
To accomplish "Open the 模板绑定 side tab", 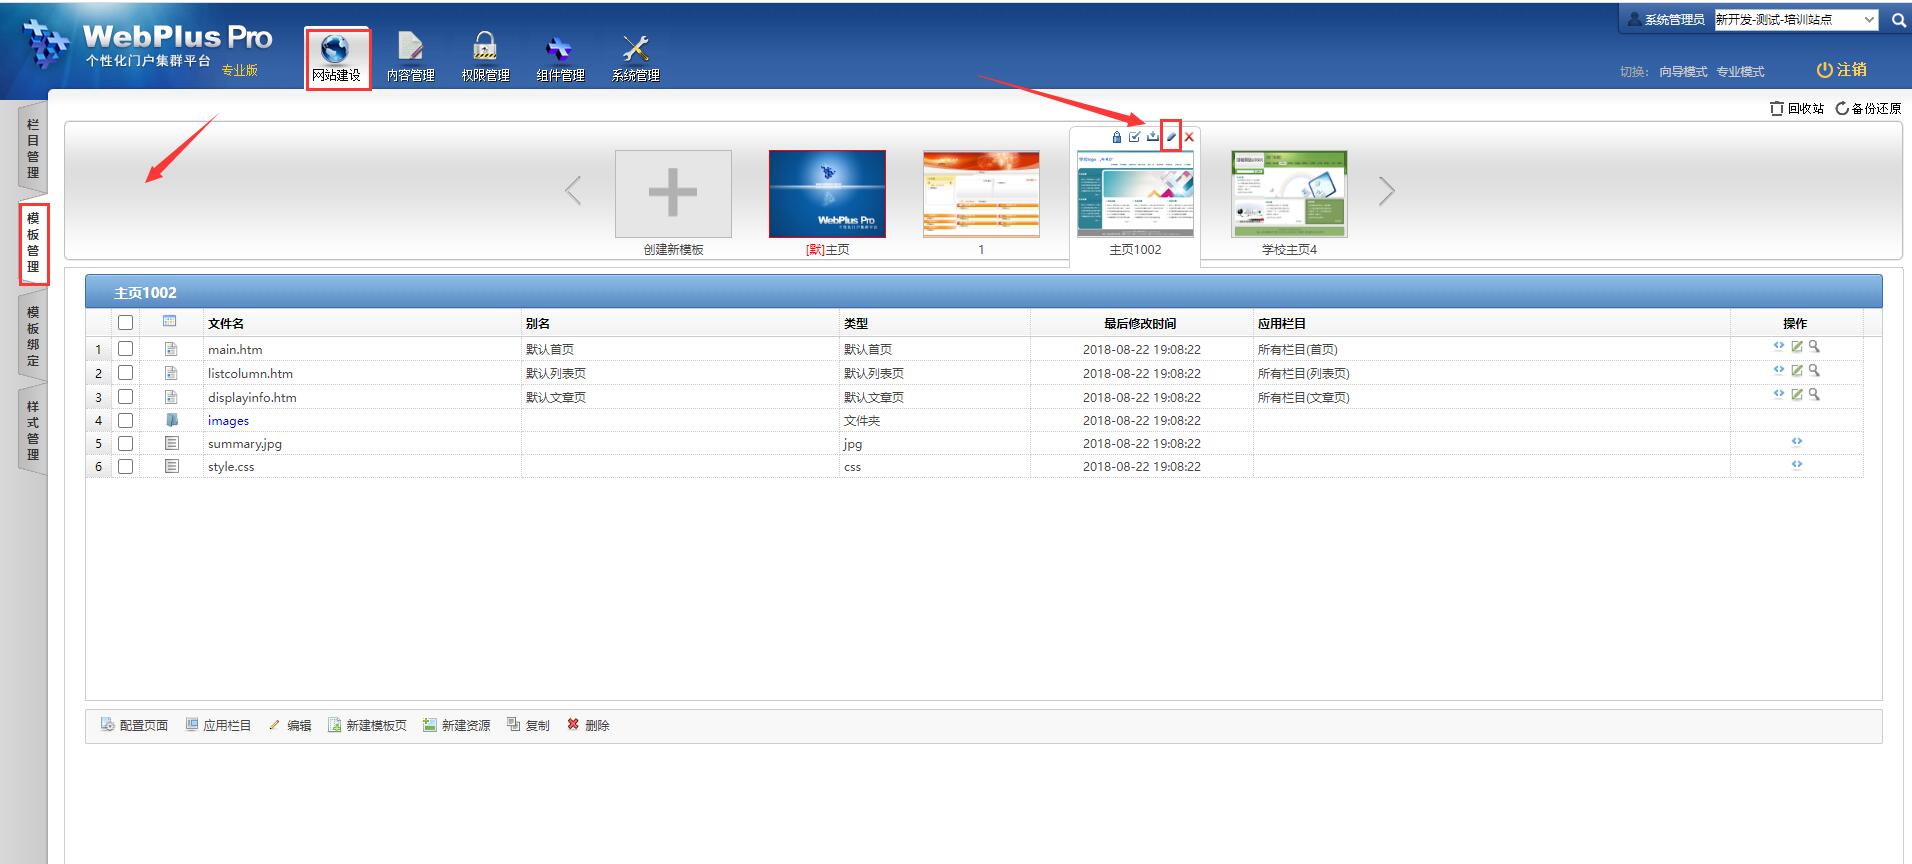I will 33,337.
